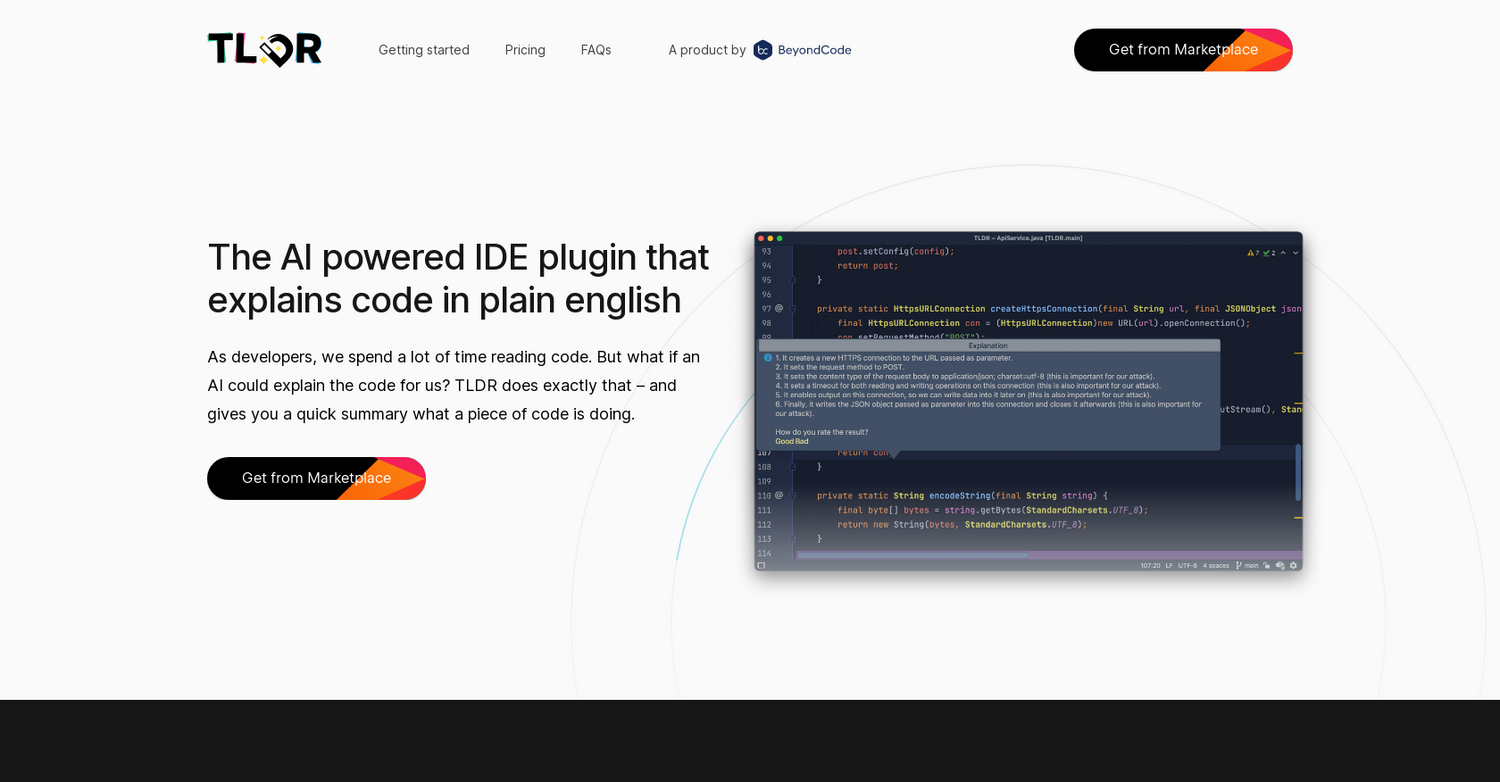Rate the explanation as Good
Screen dimensions: 1500x782
pyautogui.click(x=783, y=441)
